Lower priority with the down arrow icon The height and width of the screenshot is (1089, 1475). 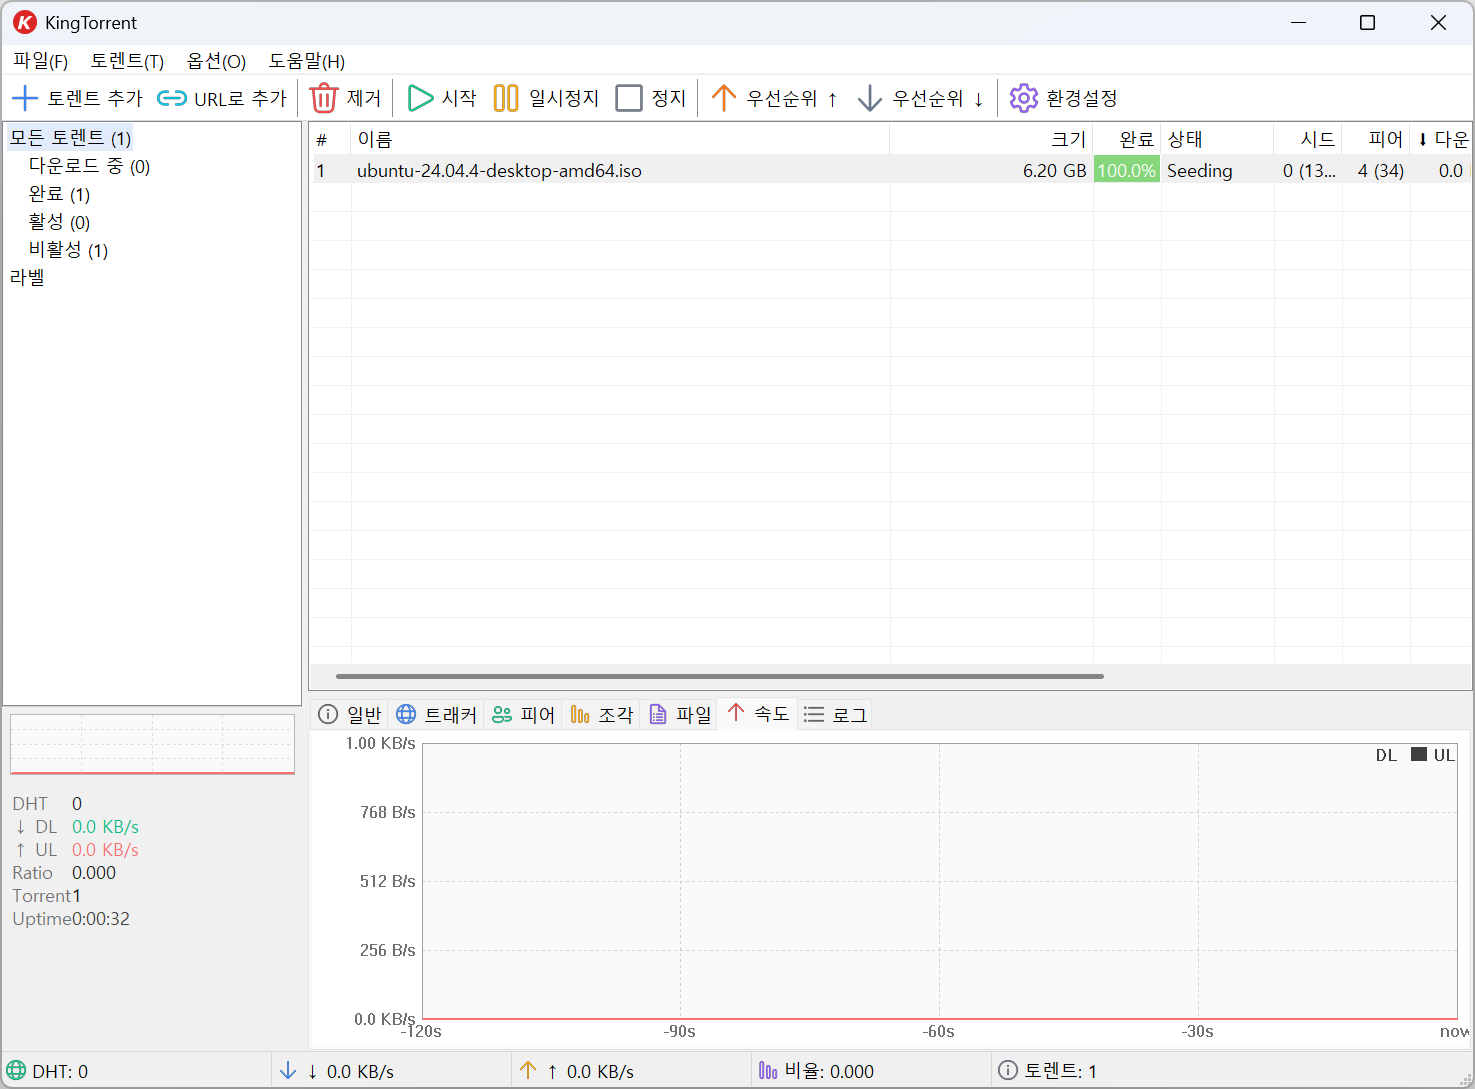pyautogui.click(x=870, y=98)
